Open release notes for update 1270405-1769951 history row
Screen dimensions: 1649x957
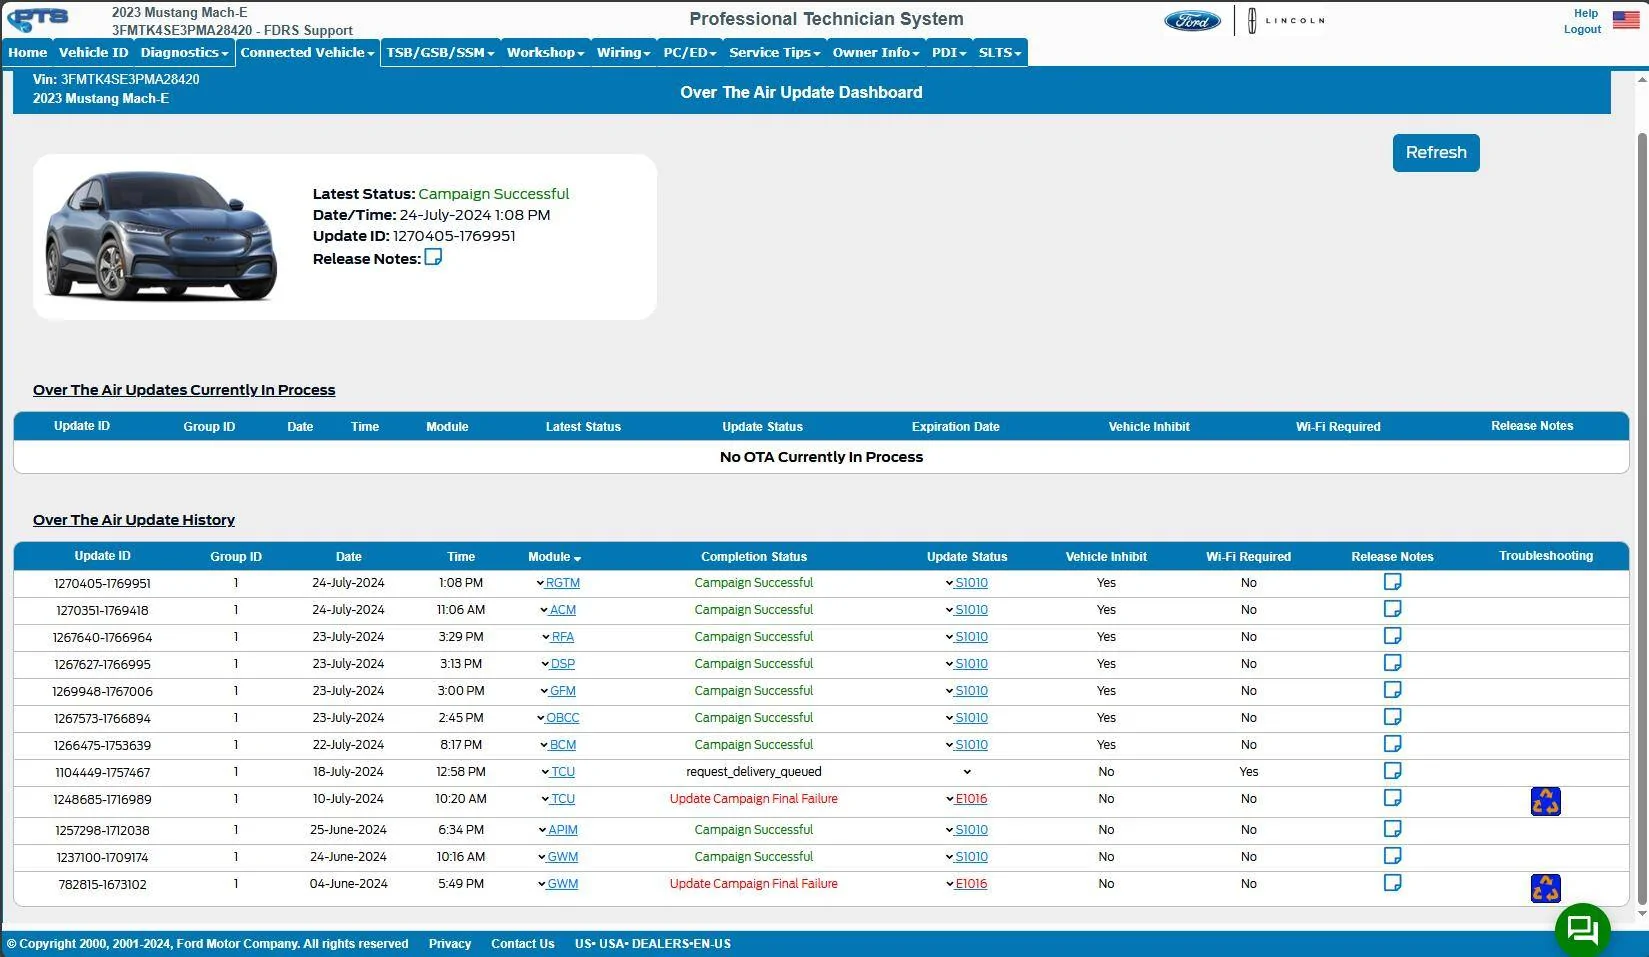1392,582
